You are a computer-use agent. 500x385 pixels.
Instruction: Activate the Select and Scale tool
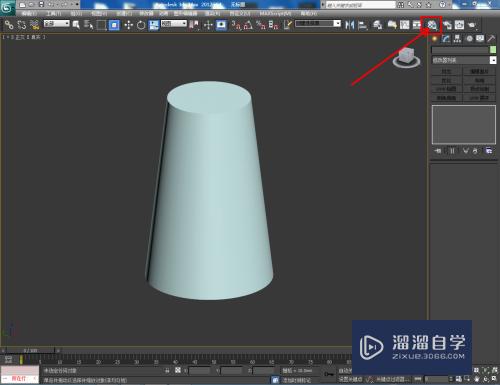point(154,25)
